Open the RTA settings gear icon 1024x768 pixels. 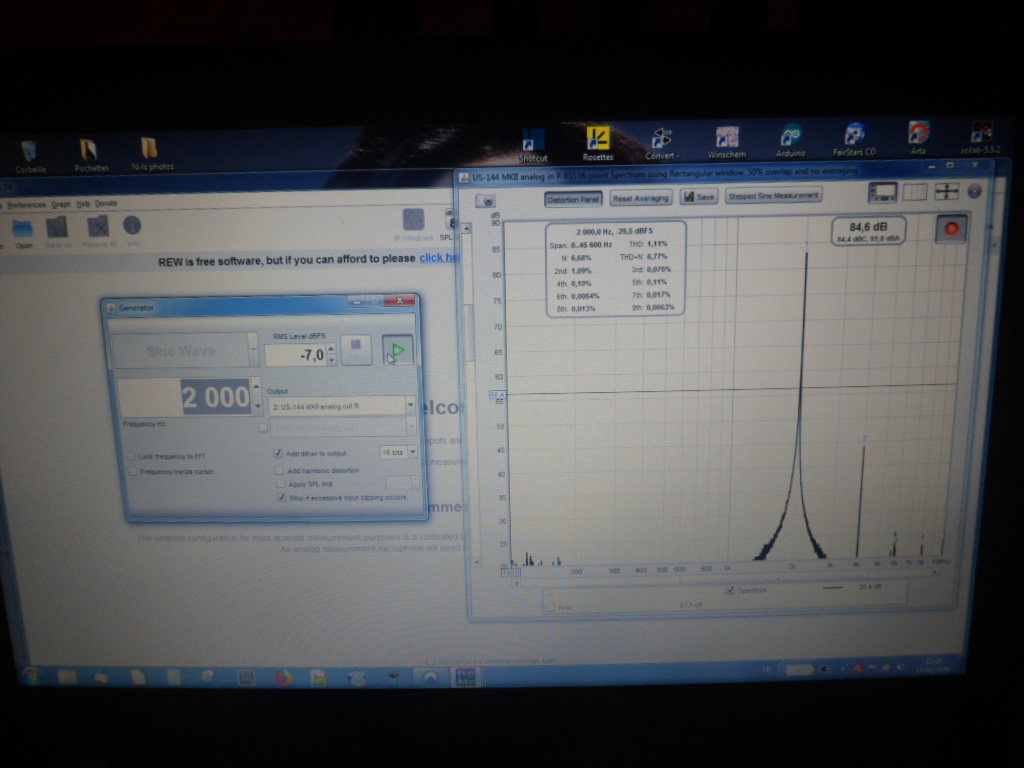coord(974,191)
